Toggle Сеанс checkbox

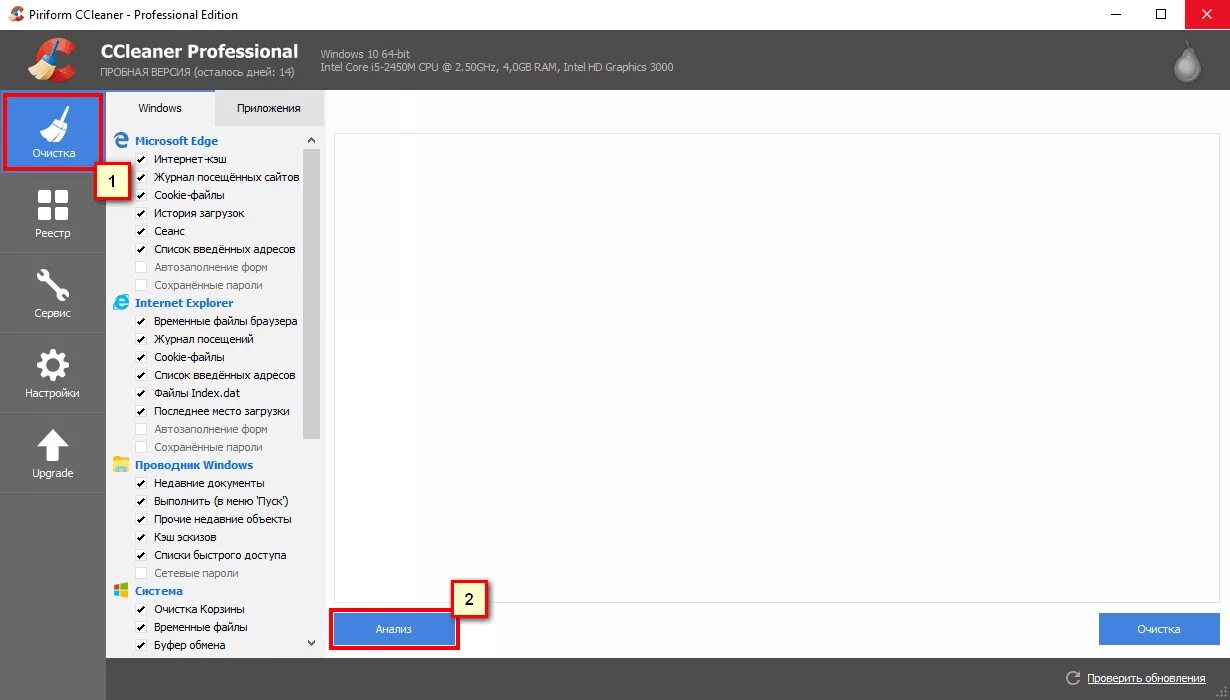[x=141, y=231]
